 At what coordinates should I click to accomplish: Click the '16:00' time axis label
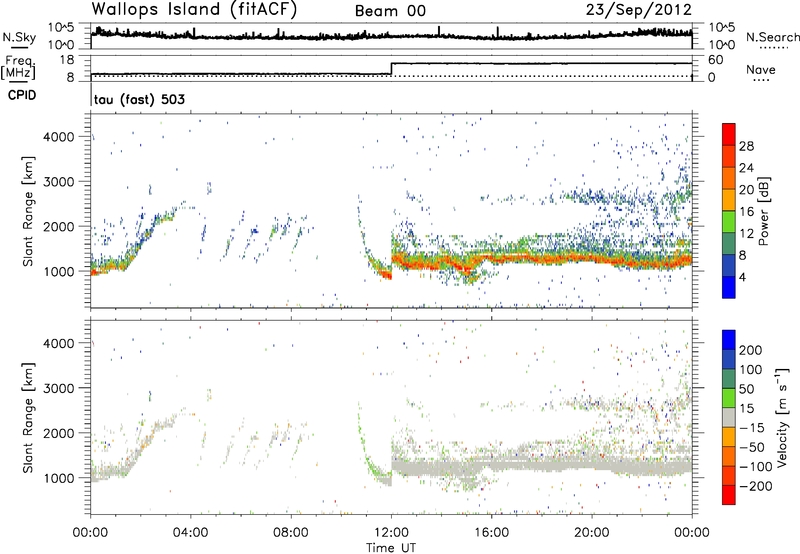point(491,533)
